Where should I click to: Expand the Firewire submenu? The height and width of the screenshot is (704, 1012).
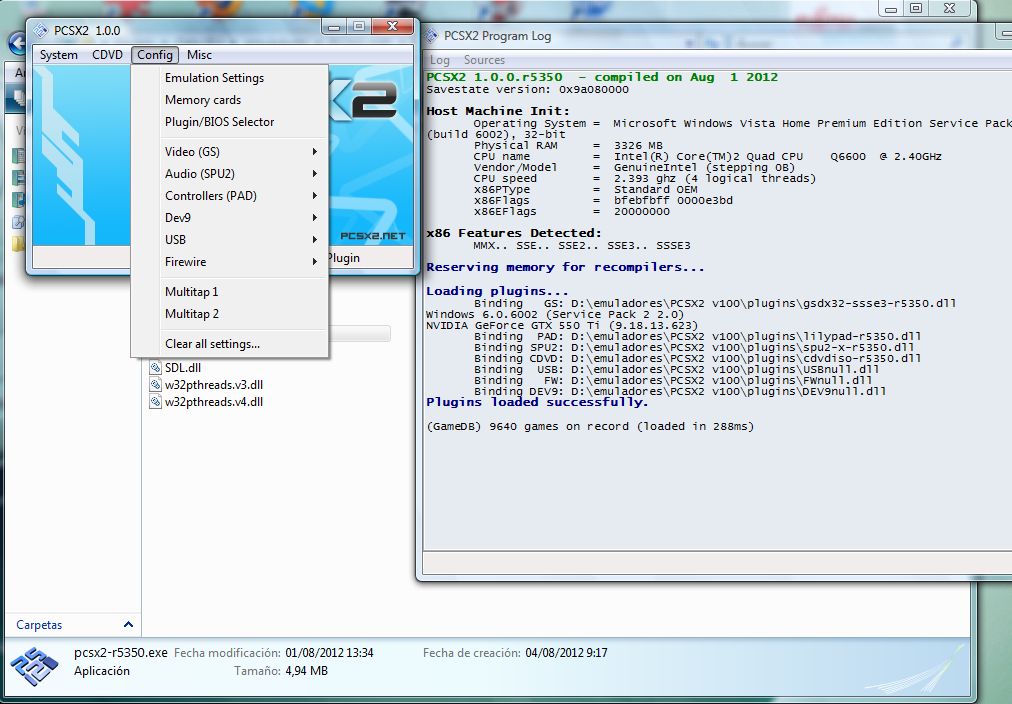(x=230, y=261)
